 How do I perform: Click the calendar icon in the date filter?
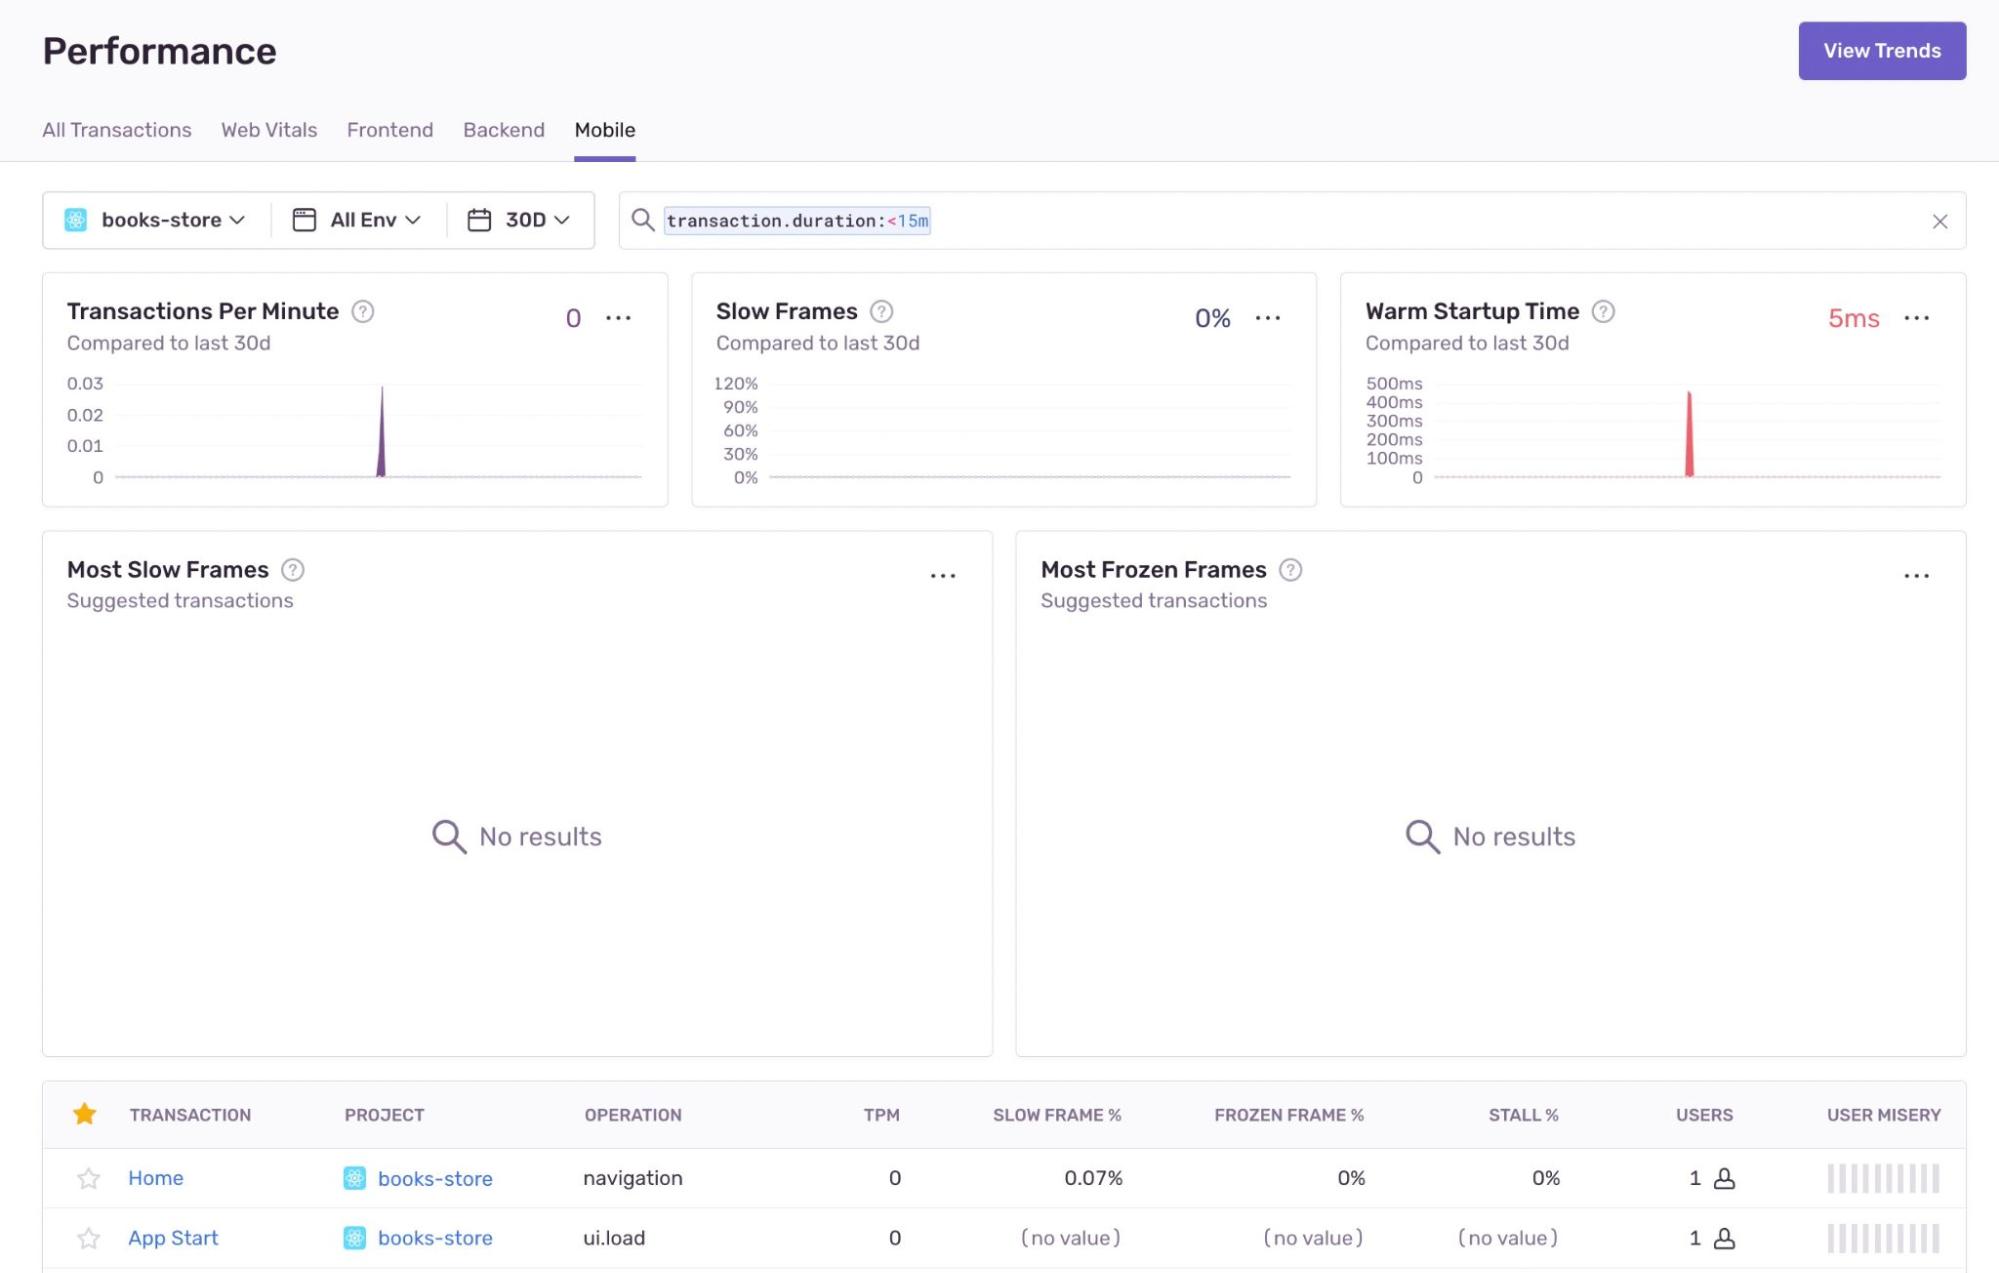click(479, 219)
